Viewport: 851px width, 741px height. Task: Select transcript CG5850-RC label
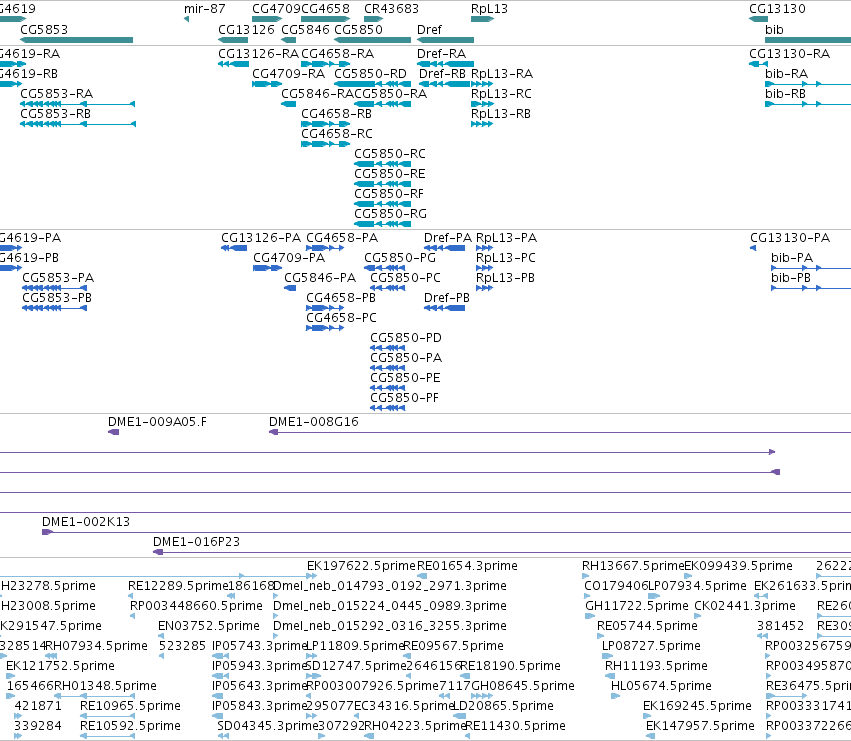click(390, 154)
